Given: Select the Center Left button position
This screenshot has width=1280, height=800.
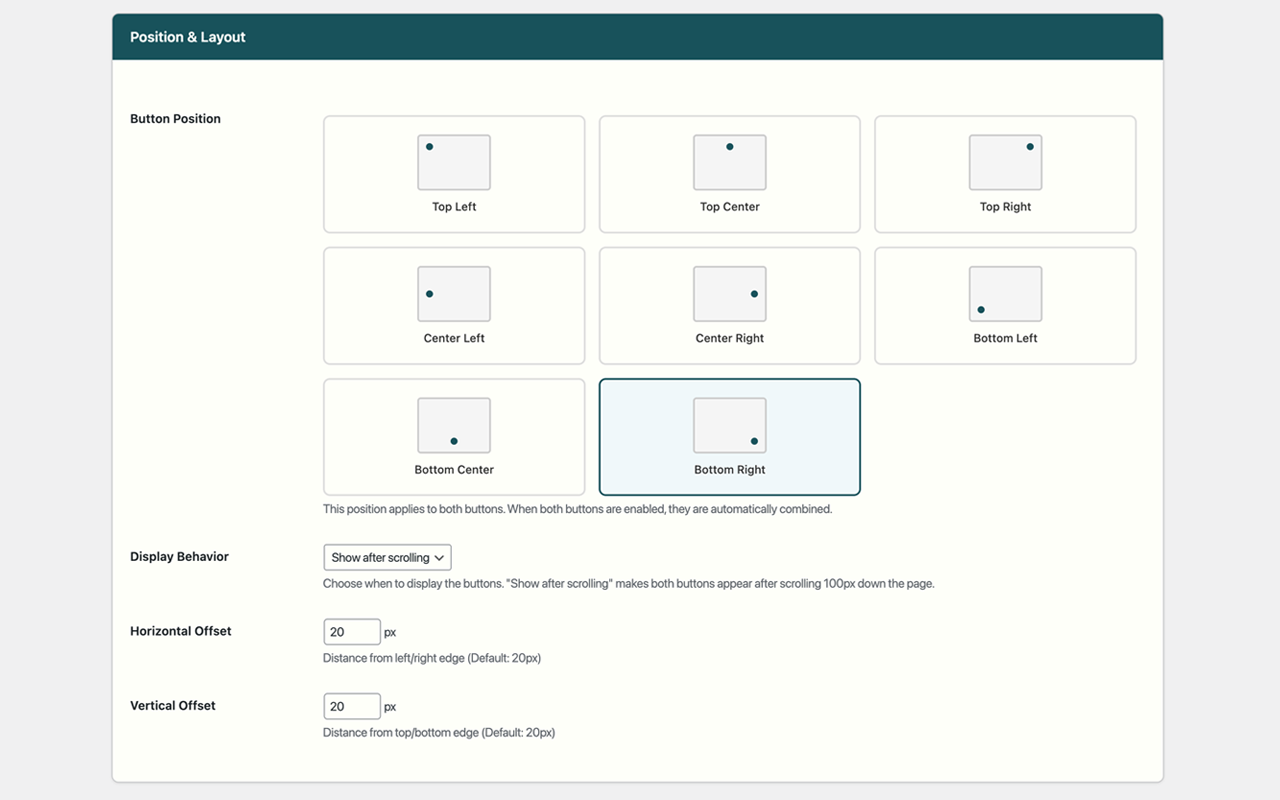Looking at the screenshot, I should [x=454, y=305].
